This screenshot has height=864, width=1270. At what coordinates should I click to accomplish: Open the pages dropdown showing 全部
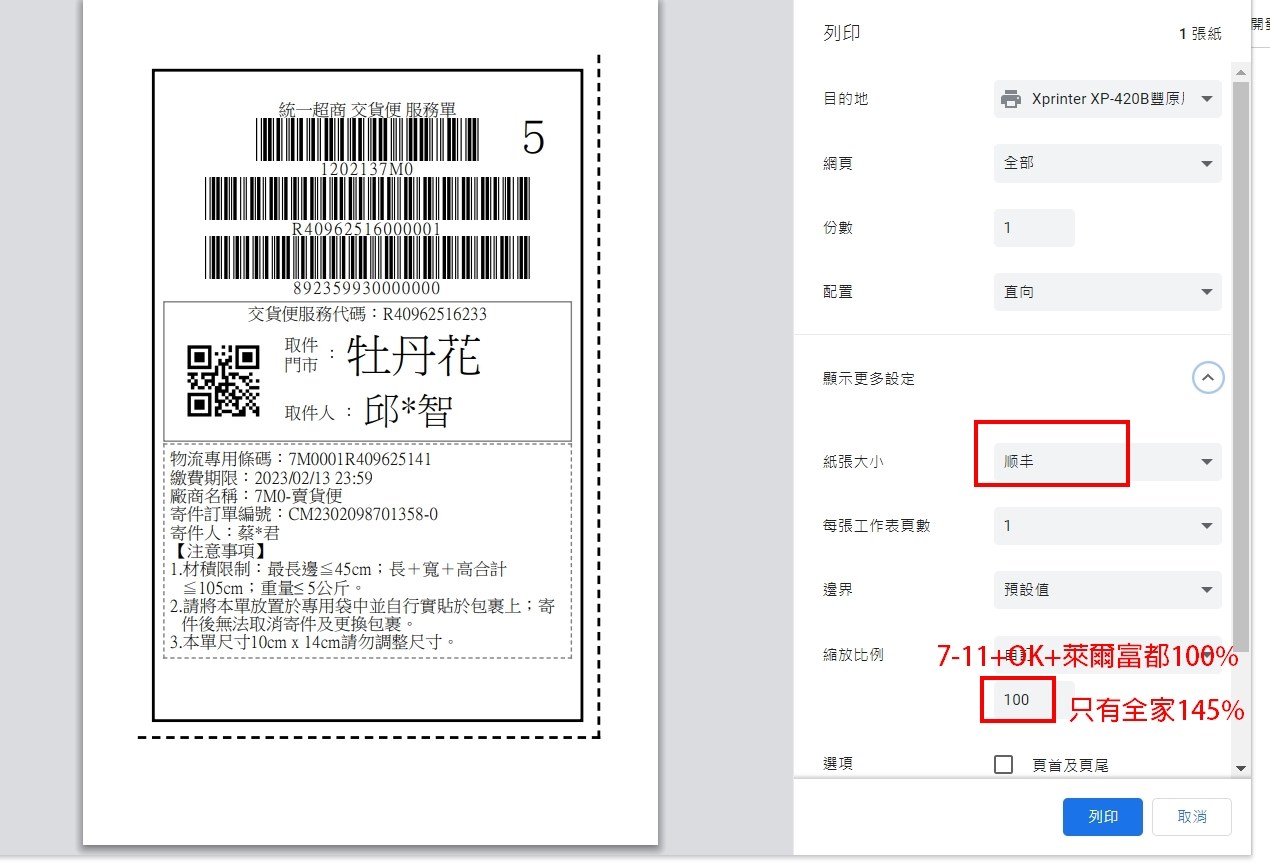click(1107, 163)
